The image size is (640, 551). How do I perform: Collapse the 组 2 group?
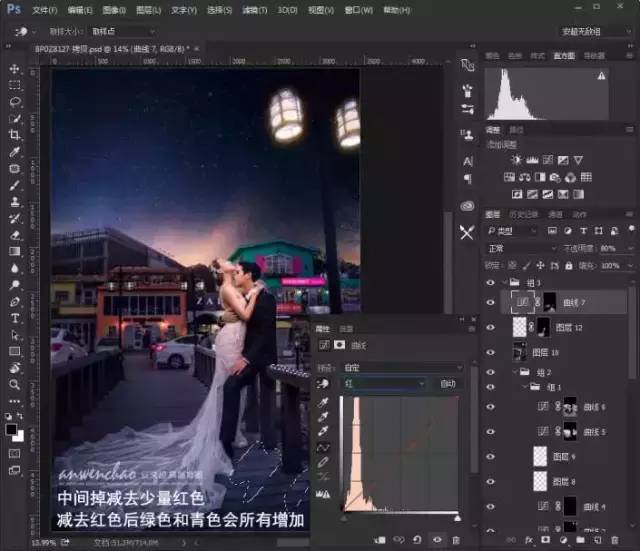[515, 371]
